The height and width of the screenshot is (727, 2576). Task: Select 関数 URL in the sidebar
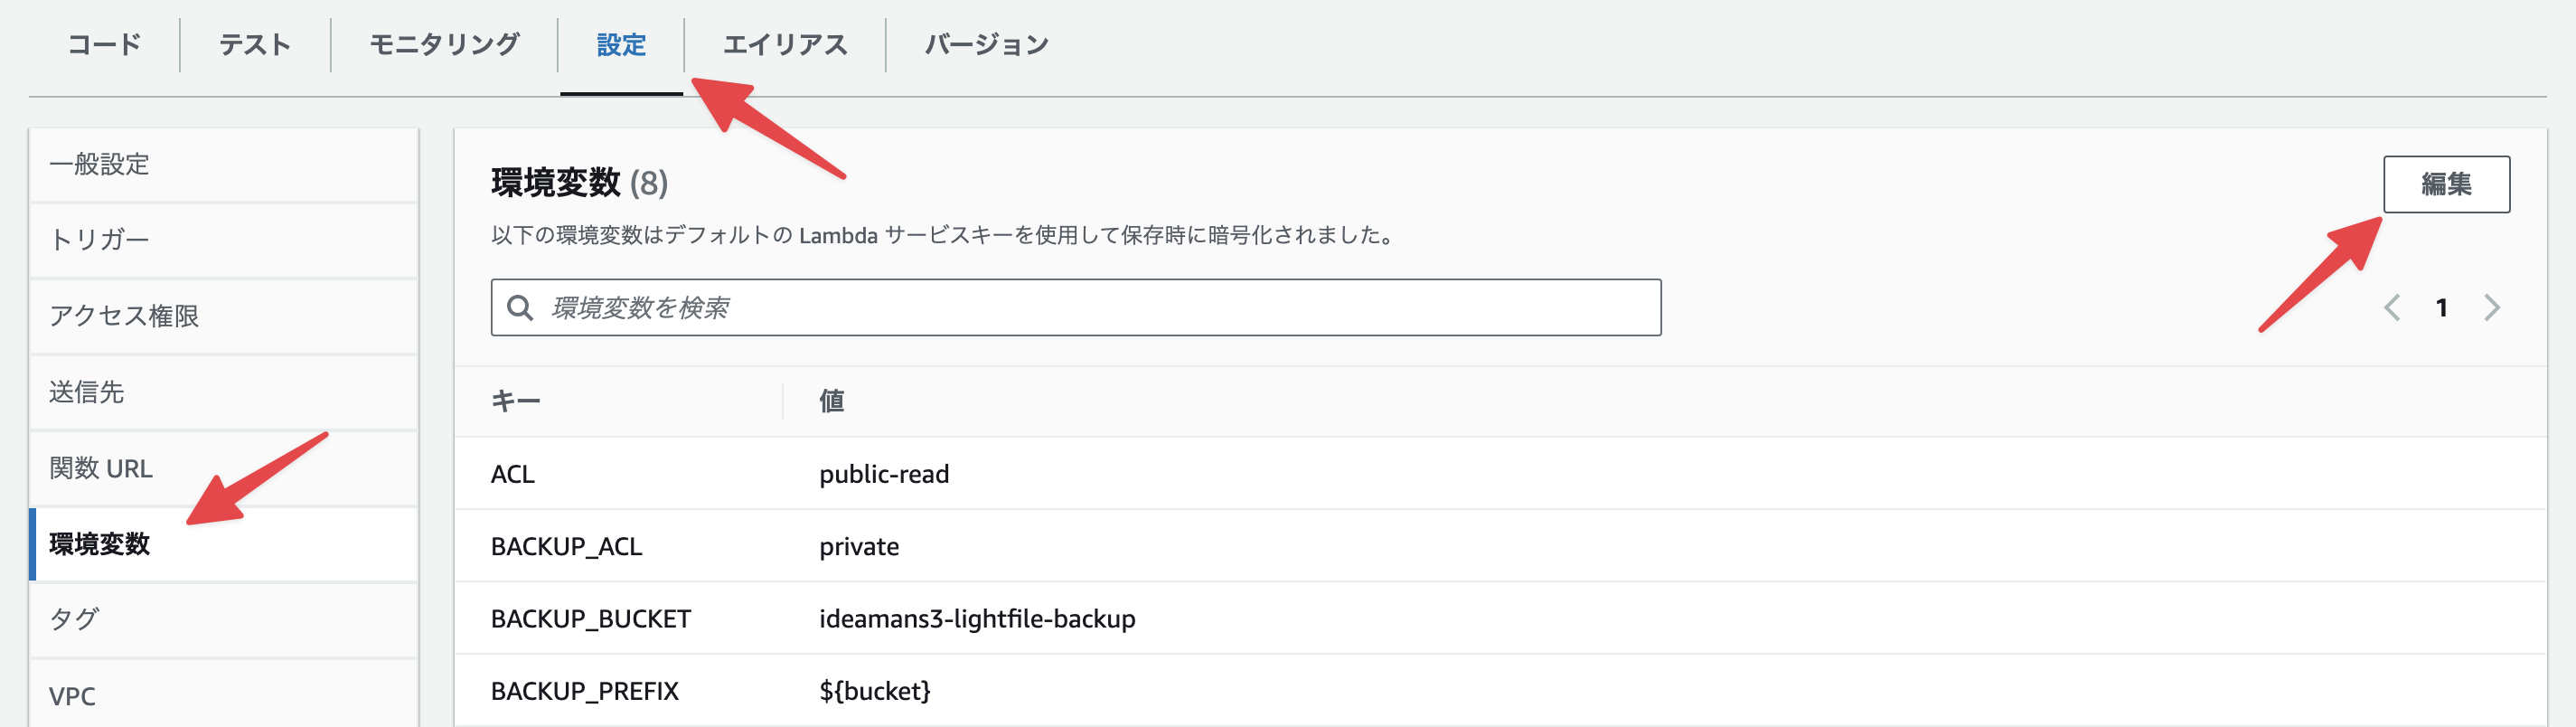click(x=101, y=468)
